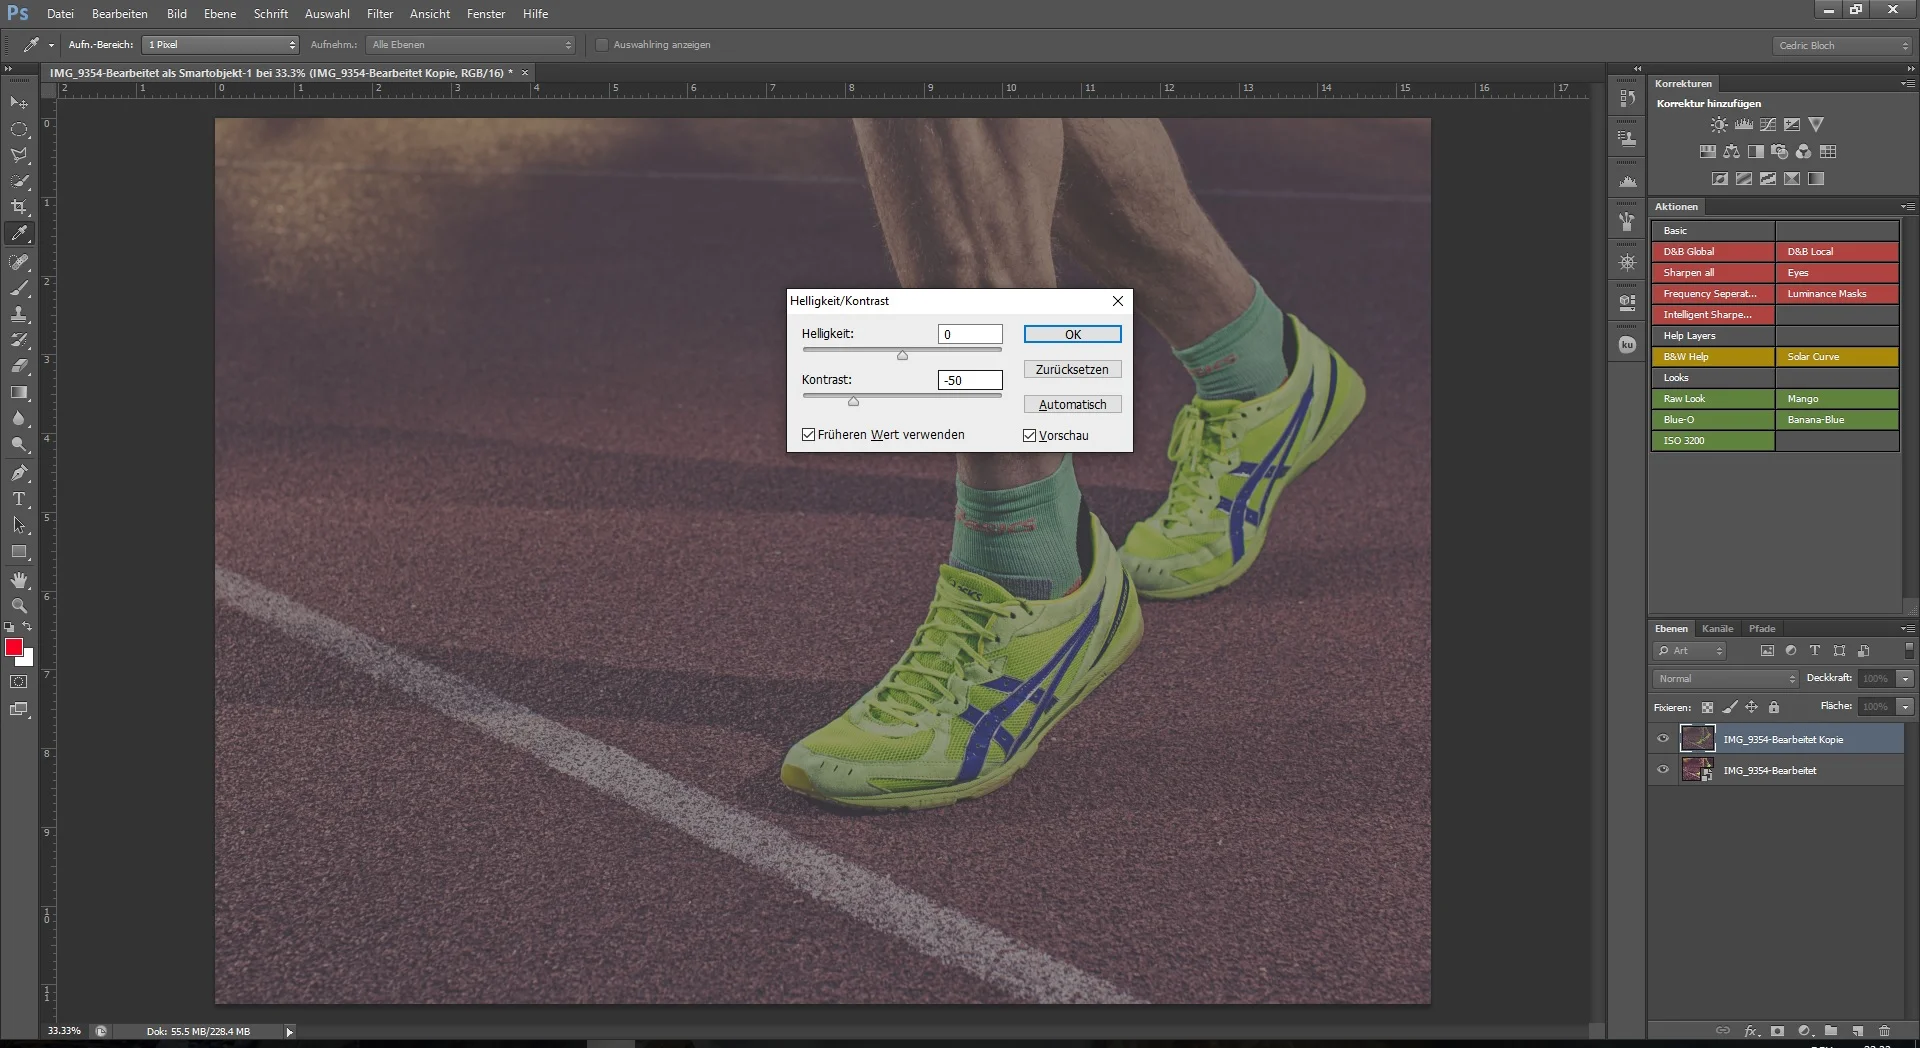Add a Levels adjustment from Korrekturen
The width and height of the screenshot is (1920, 1048).
coord(1743,125)
